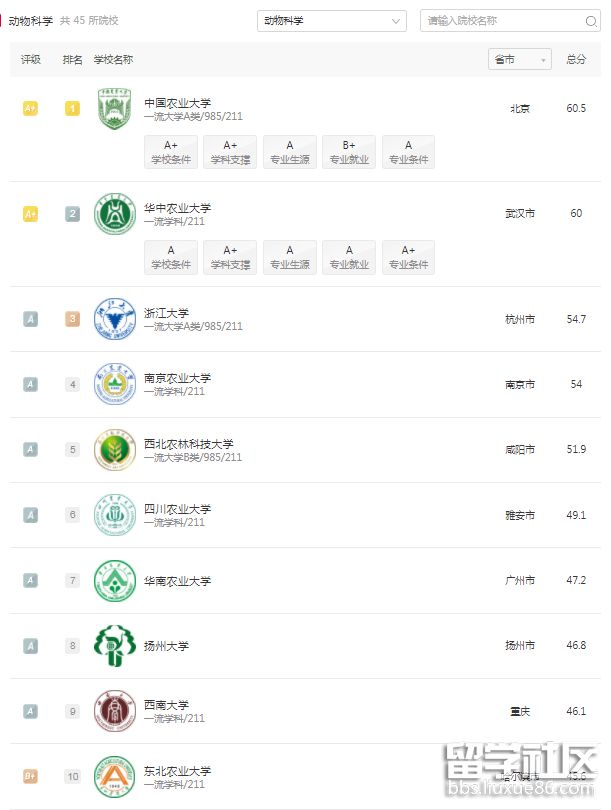Open 中国农业大学 school link
The image size is (611, 810).
point(178,103)
